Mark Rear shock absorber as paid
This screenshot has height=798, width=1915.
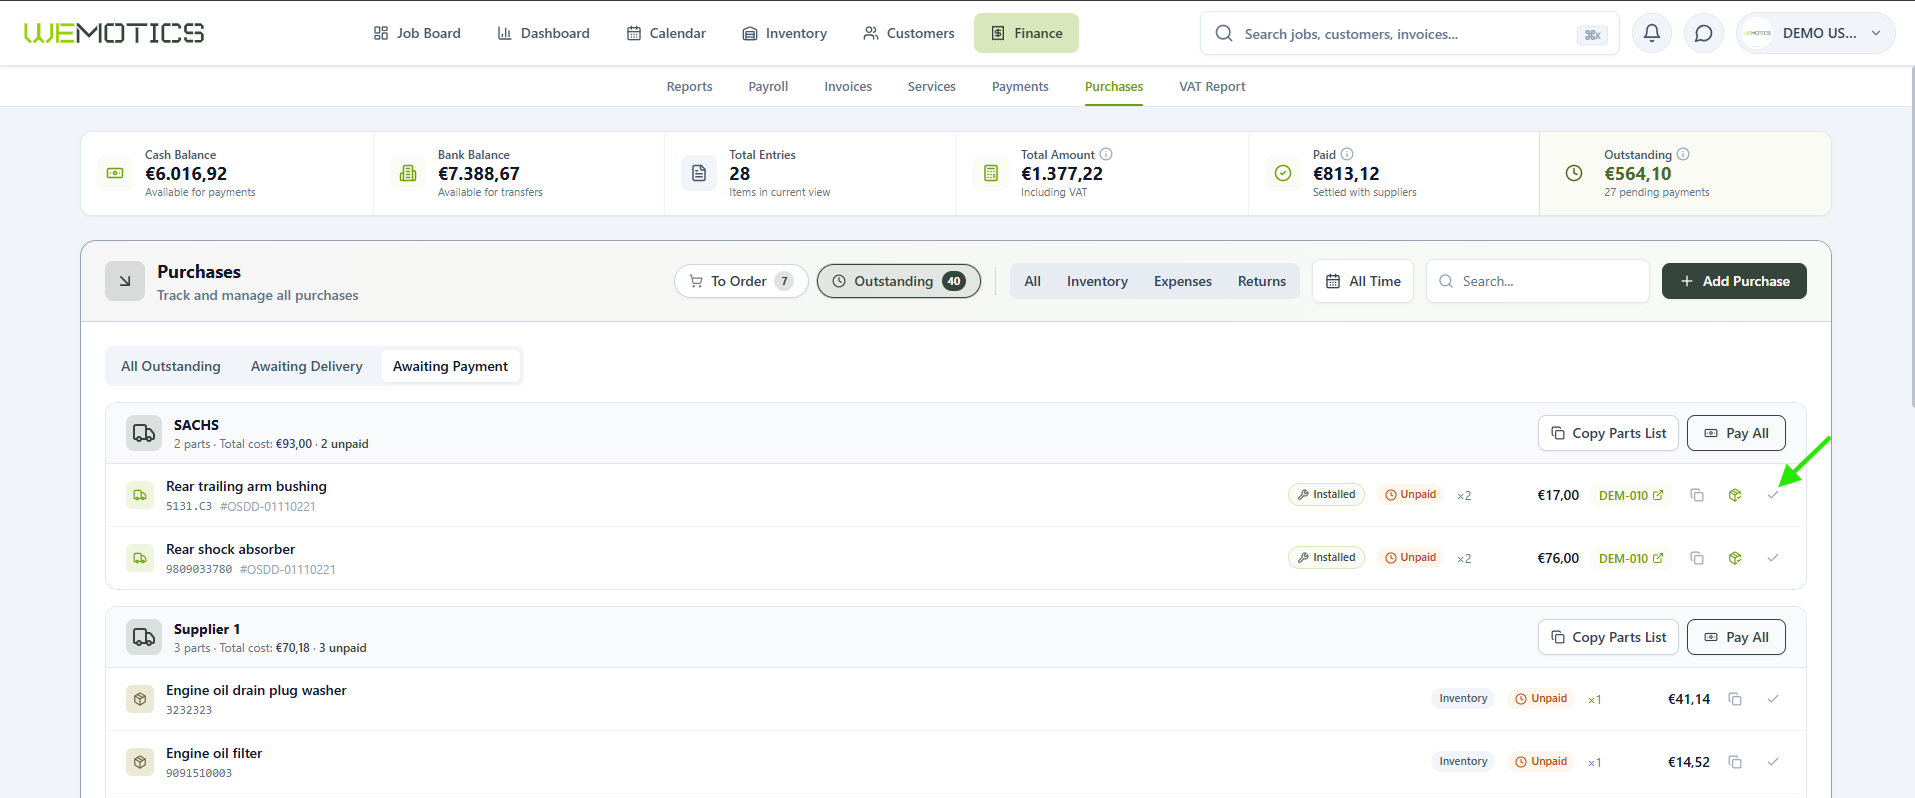coord(1773,558)
